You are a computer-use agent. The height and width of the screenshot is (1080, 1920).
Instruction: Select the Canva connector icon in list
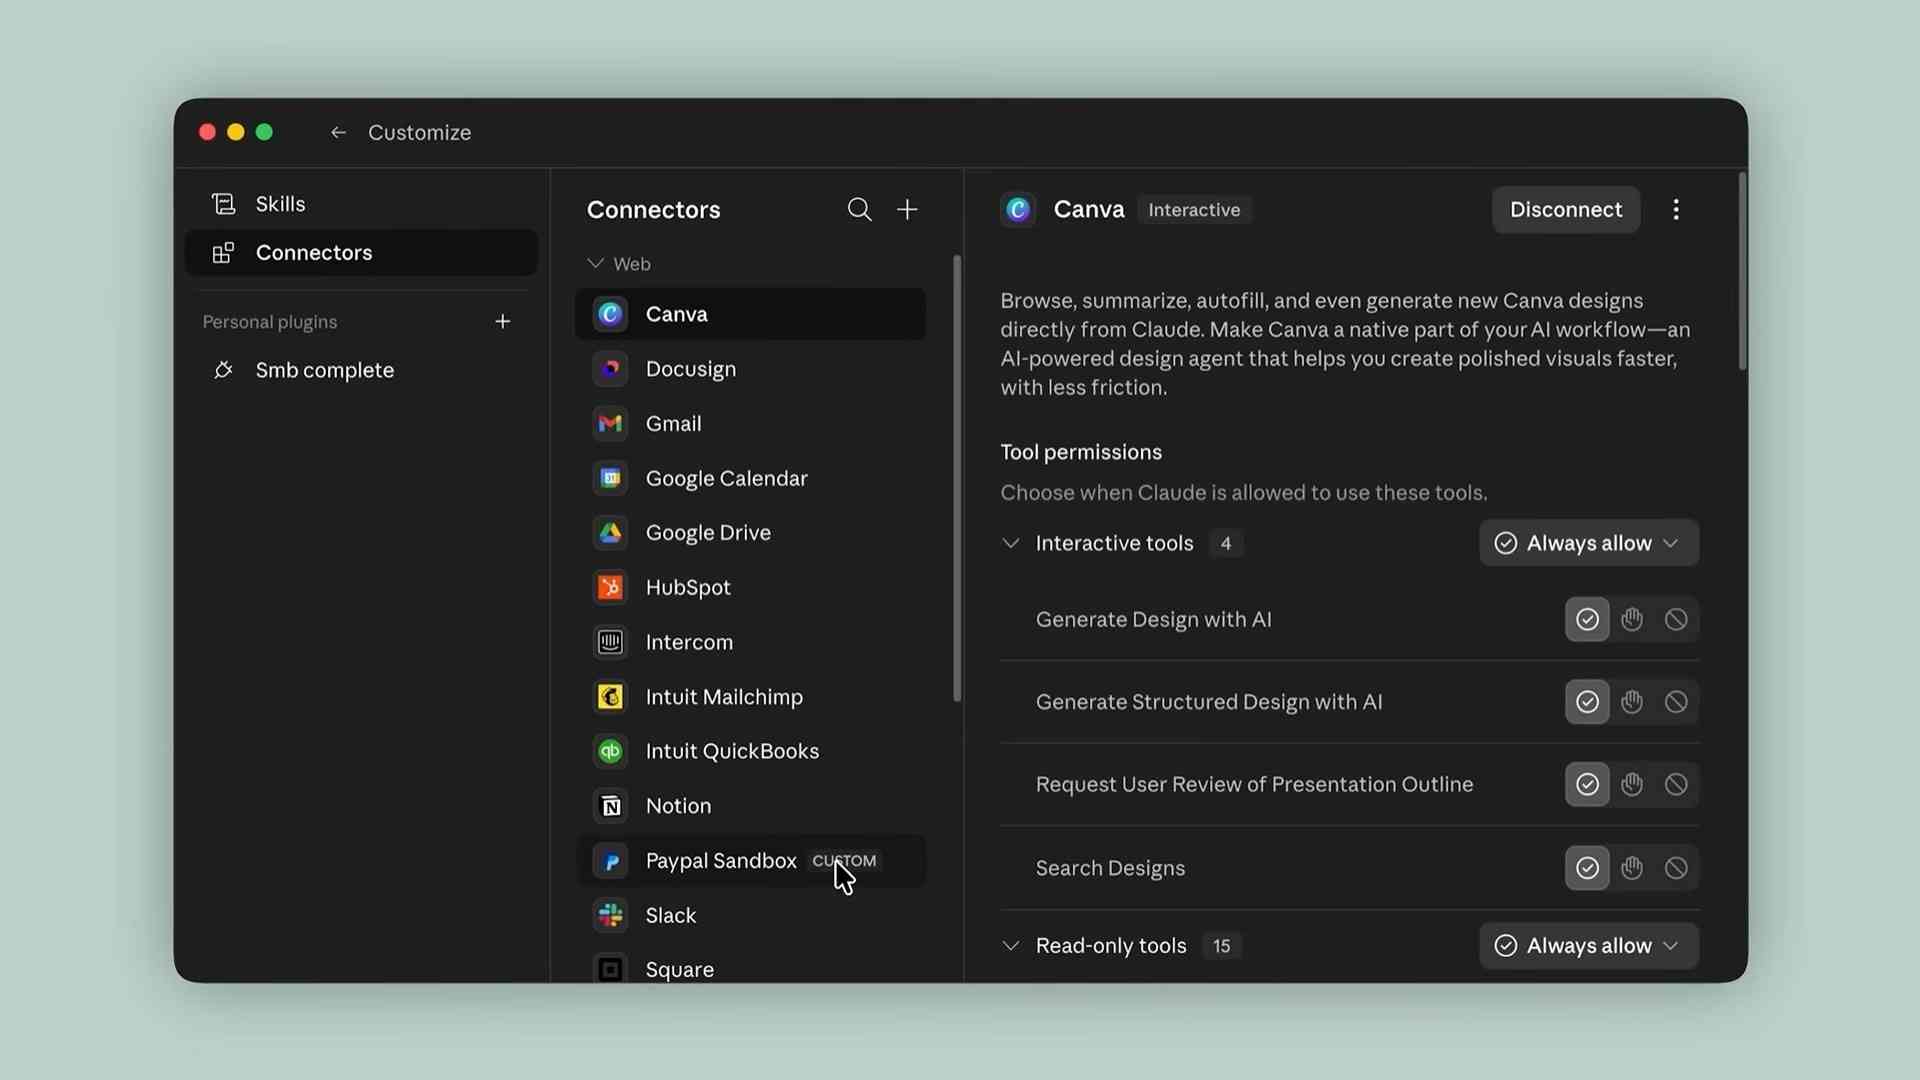tap(610, 314)
